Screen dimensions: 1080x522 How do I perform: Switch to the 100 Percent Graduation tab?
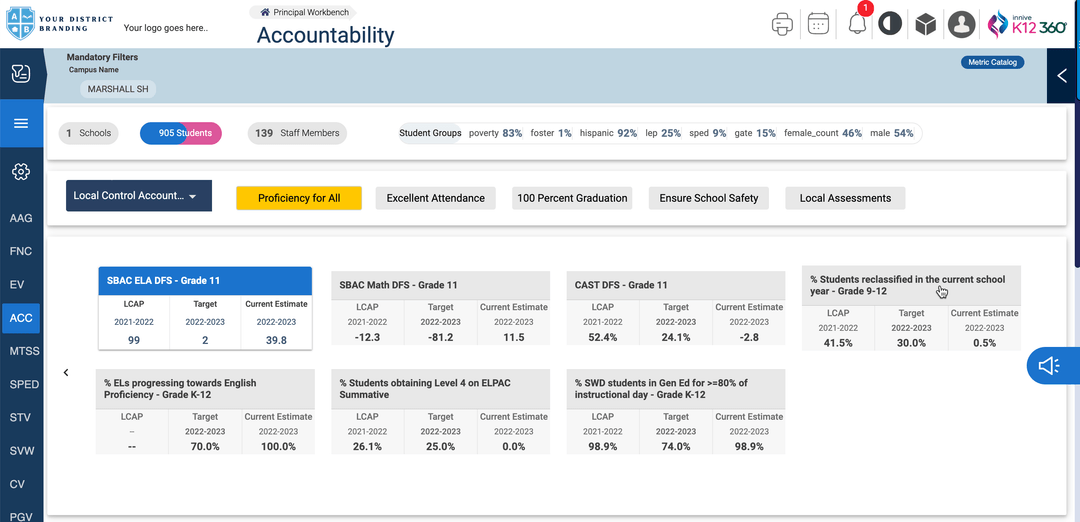(x=572, y=198)
